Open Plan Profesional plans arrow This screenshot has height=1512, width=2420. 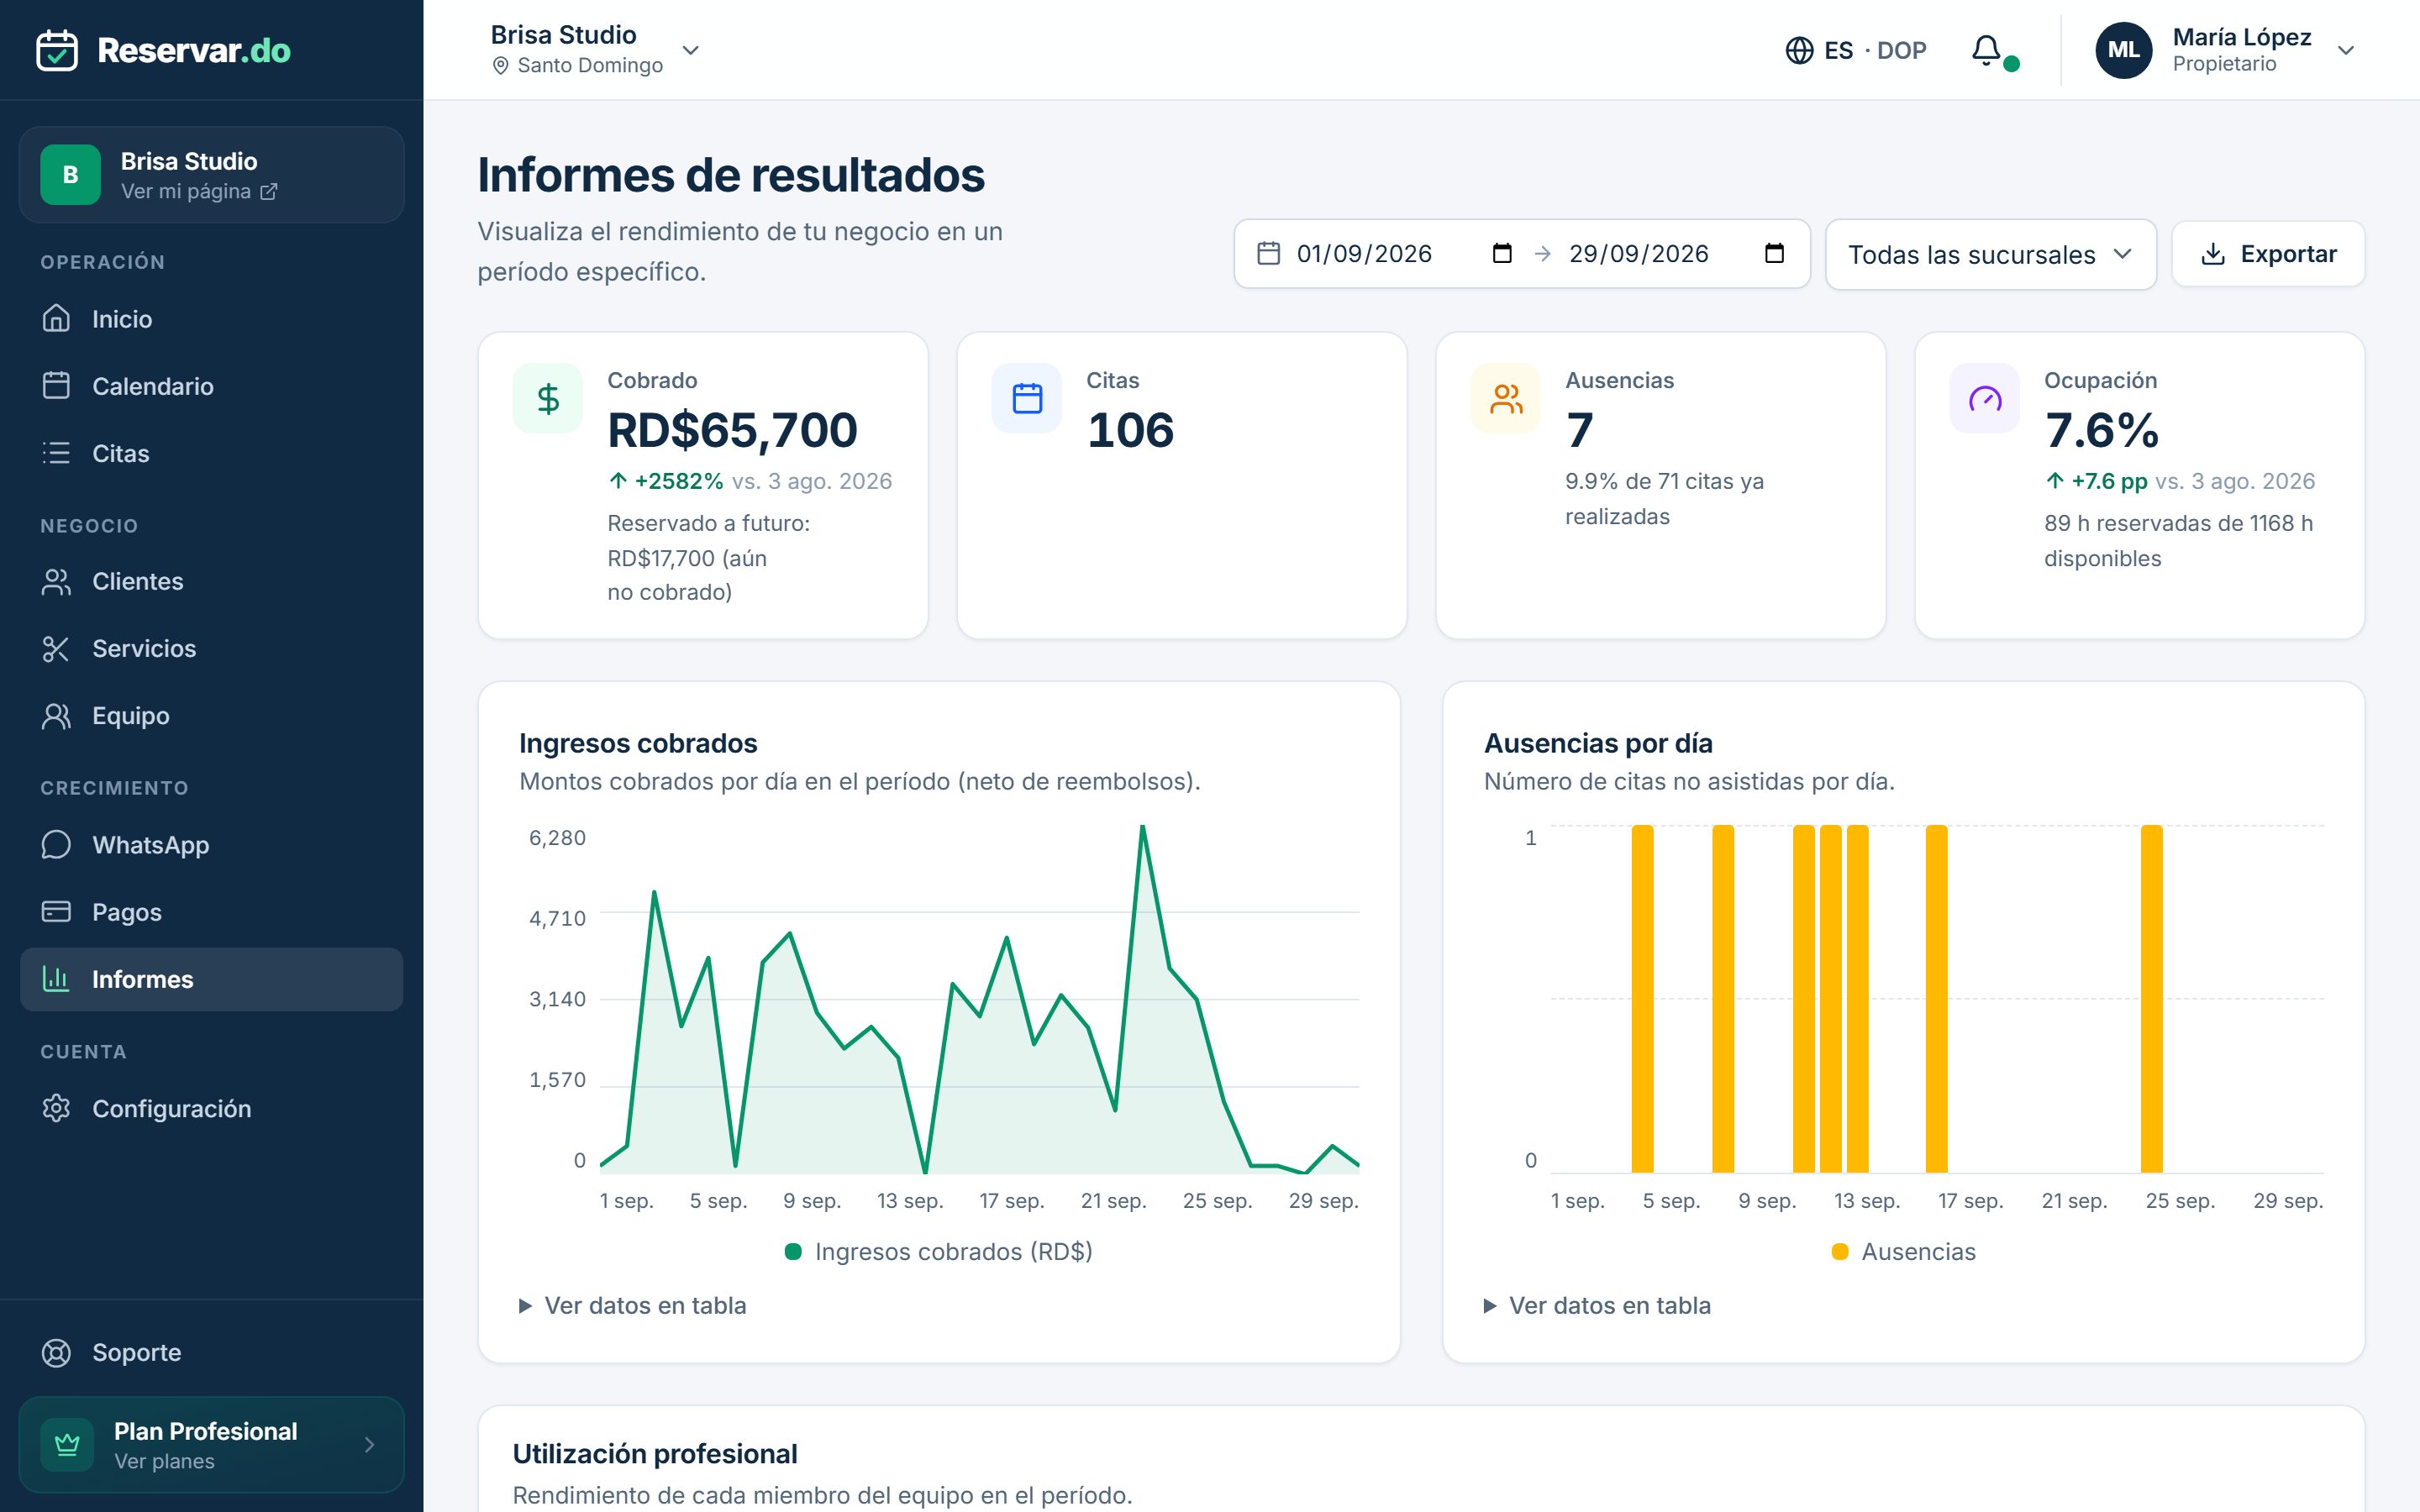click(x=369, y=1444)
